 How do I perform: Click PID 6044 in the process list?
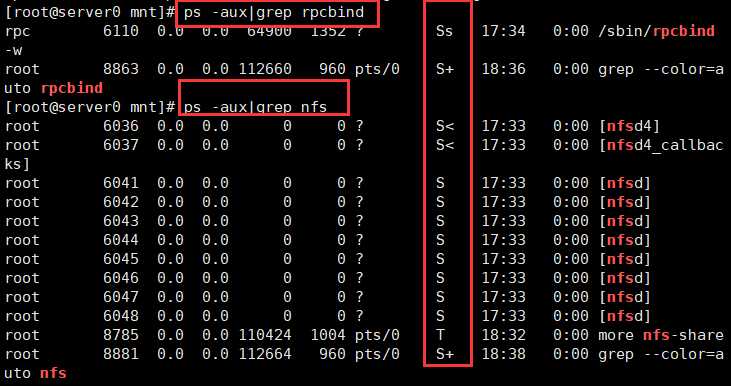point(121,240)
